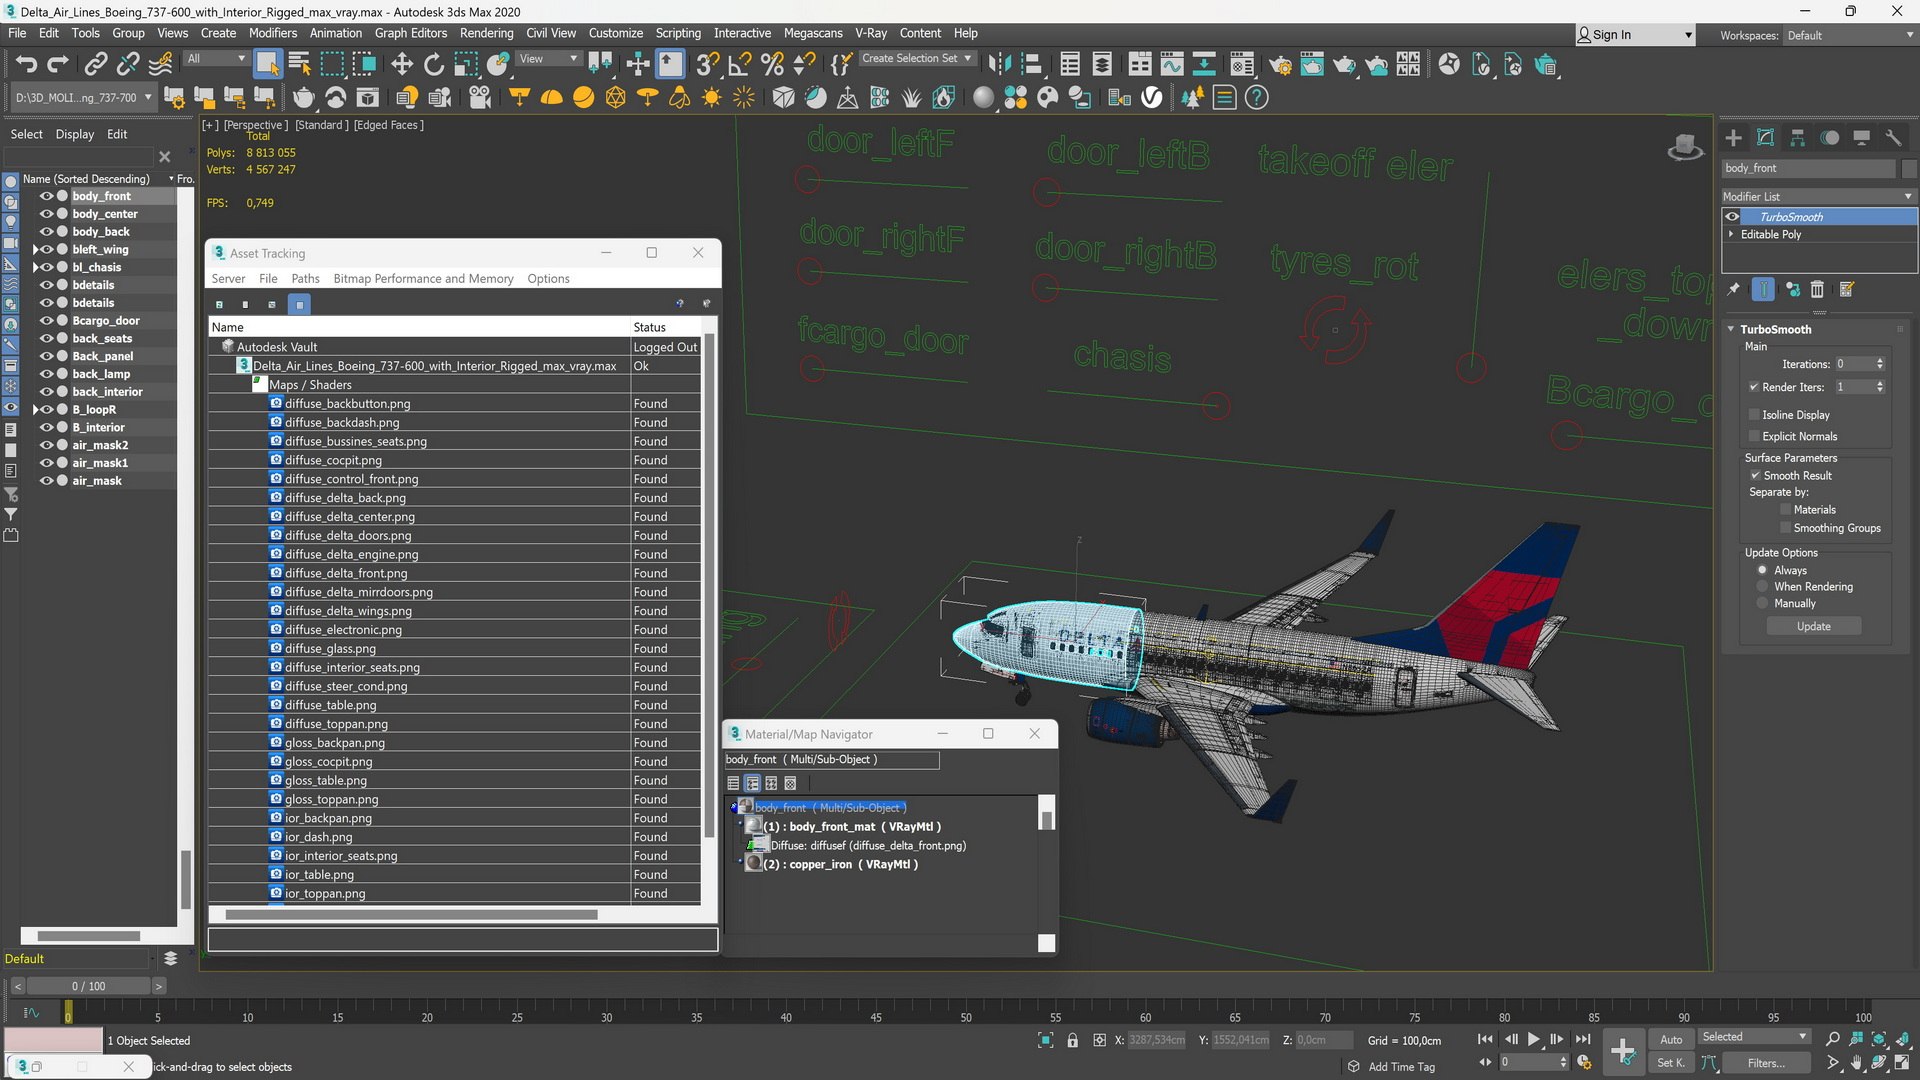Uncheck the Render Iters checkbox

click(x=1754, y=387)
